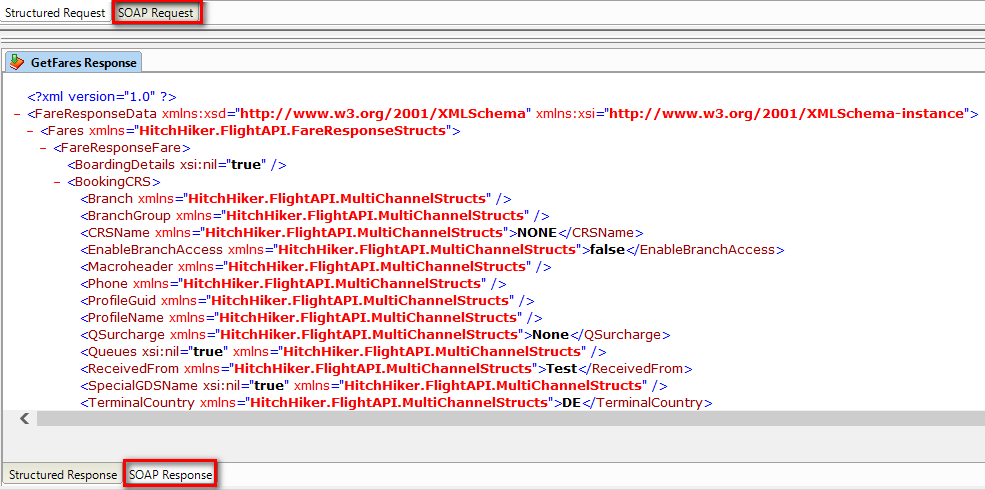Click the XMLSchema namespace URL
Image resolution: width=985 pixels, height=490 pixels.
[383, 114]
